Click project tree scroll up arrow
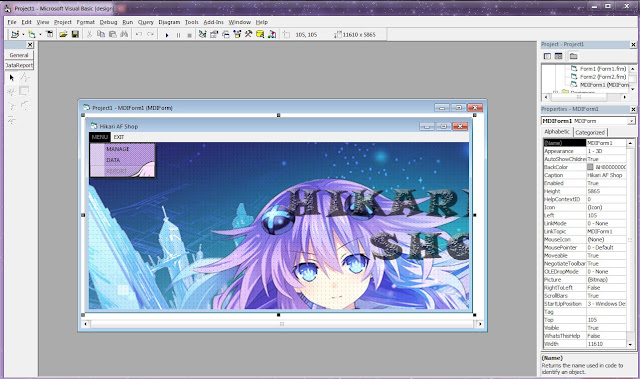This screenshot has width=640, height=379. pos(632,69)
